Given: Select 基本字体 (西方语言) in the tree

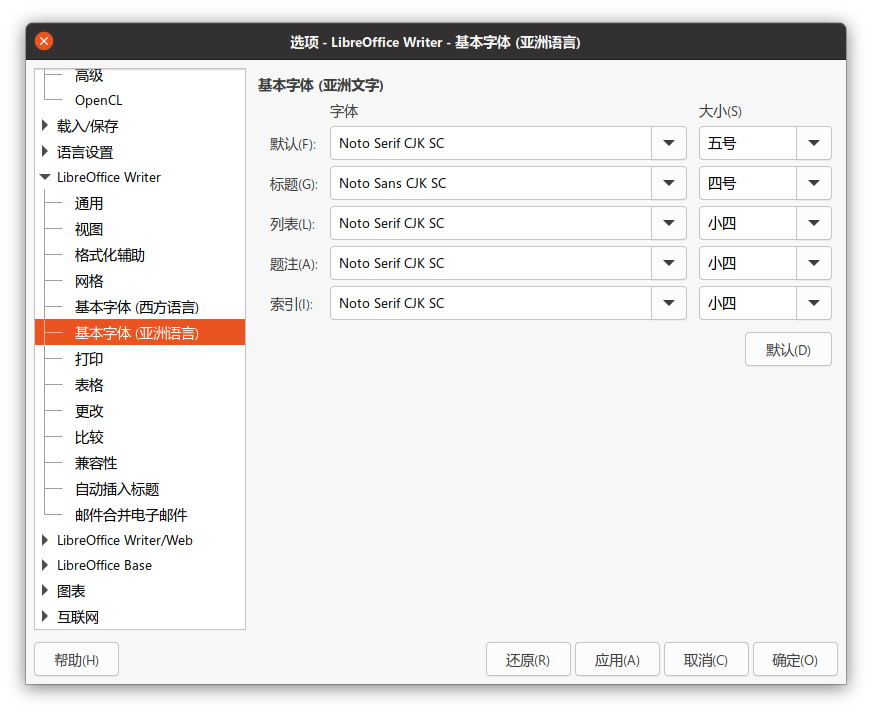Looking at the screenshot, I should pyautogui.click(x=137, y=307).
